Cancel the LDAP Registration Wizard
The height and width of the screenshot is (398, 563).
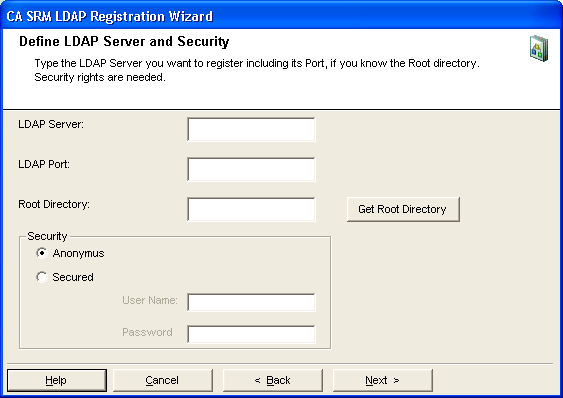(x=163, y=380)
